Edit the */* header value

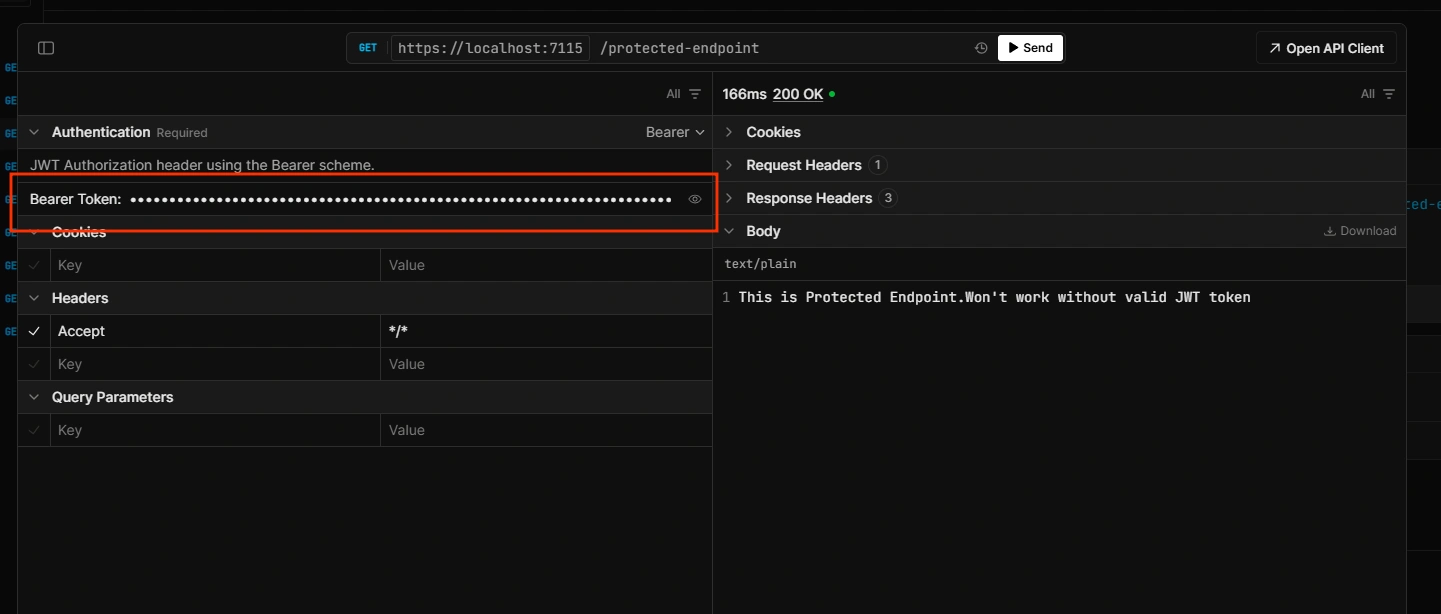pos(546,331)
